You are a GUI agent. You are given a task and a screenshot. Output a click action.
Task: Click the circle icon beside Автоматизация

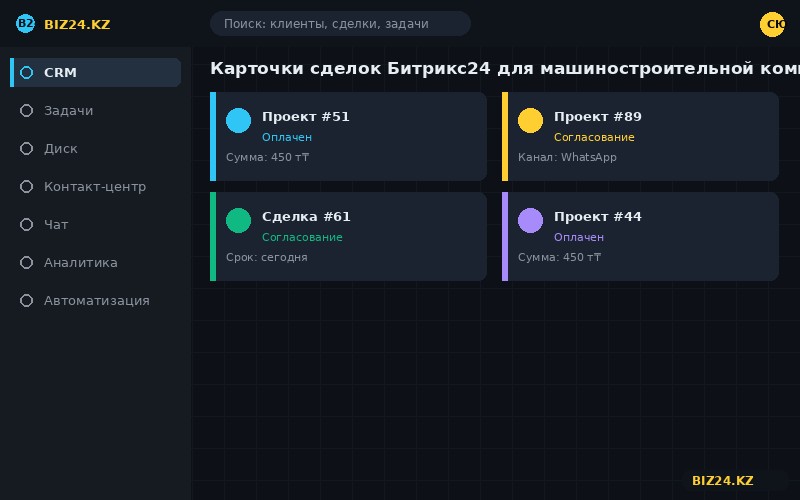(27, 301)
